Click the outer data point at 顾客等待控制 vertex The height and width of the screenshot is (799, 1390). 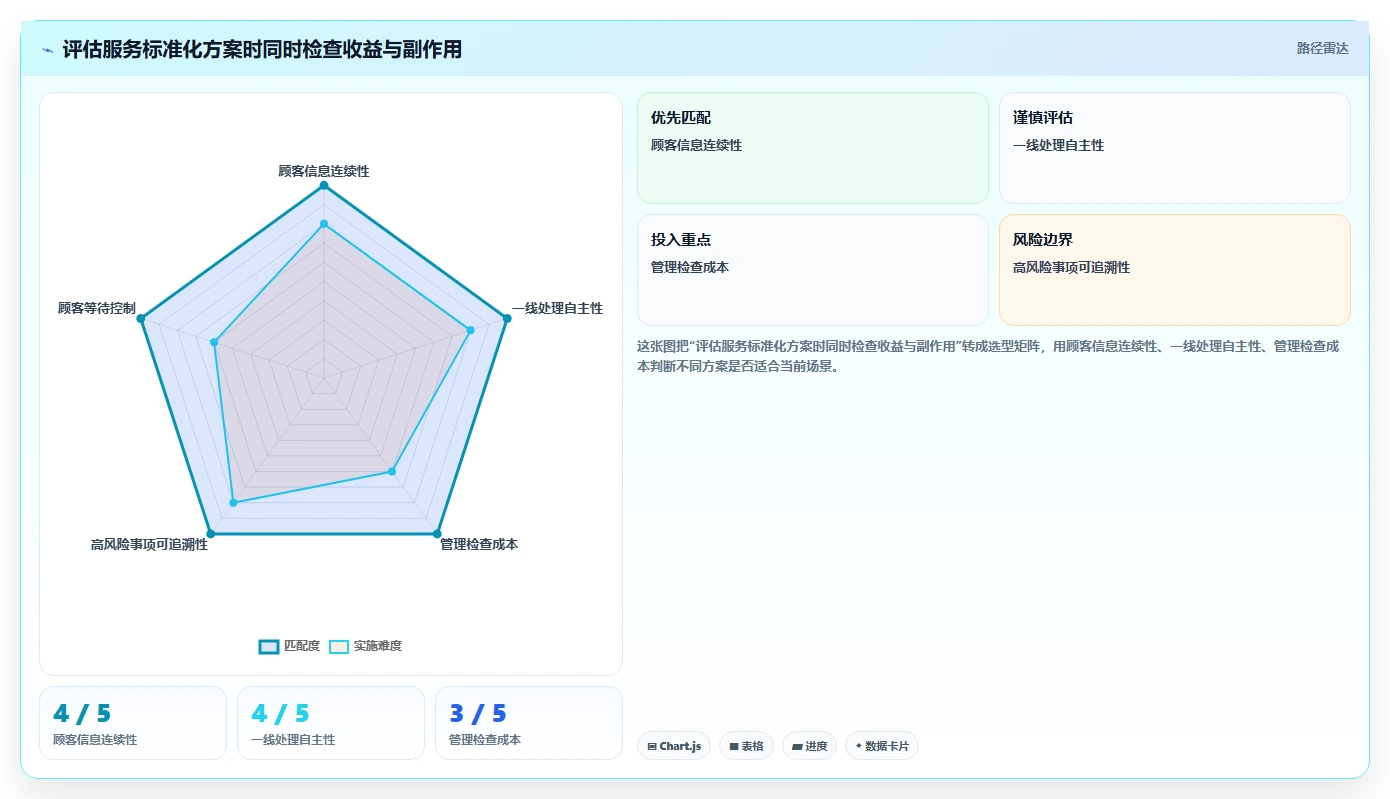pyautogui.click(x=141, y=319)
